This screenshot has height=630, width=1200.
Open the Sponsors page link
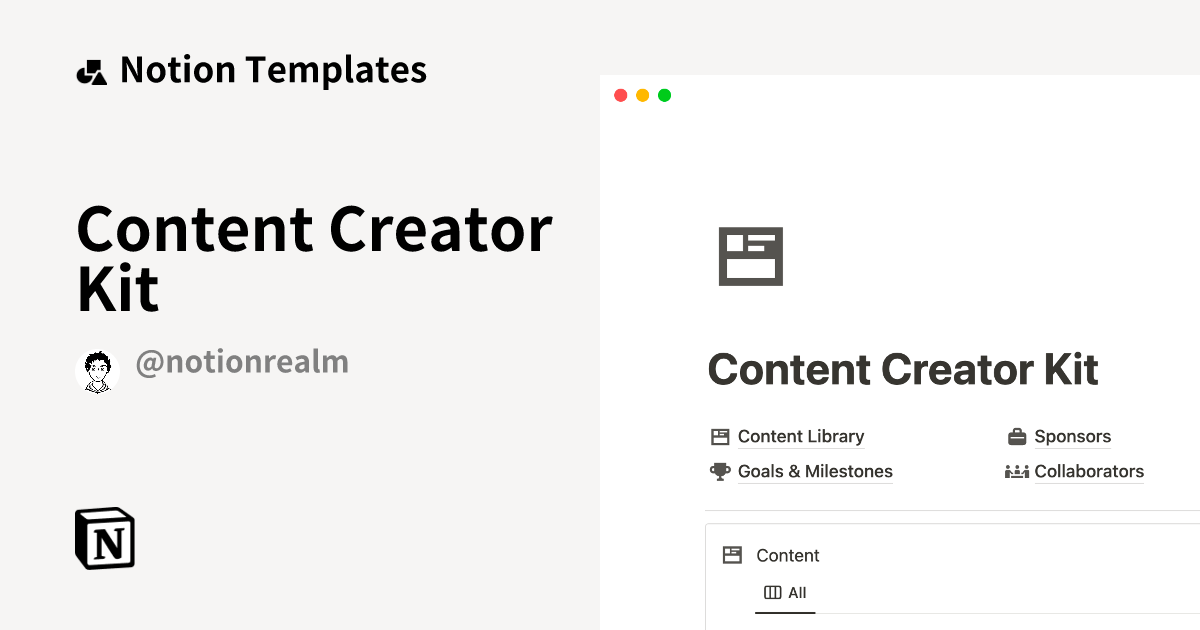[1073, 436]
